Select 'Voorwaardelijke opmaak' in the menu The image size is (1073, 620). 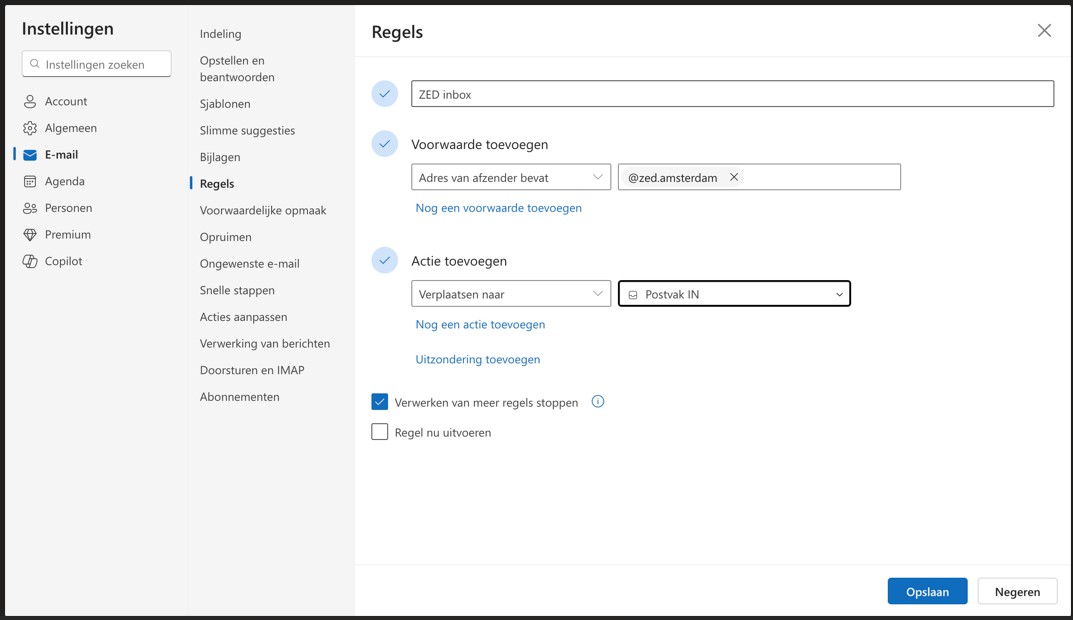click(x=263, y=210)
